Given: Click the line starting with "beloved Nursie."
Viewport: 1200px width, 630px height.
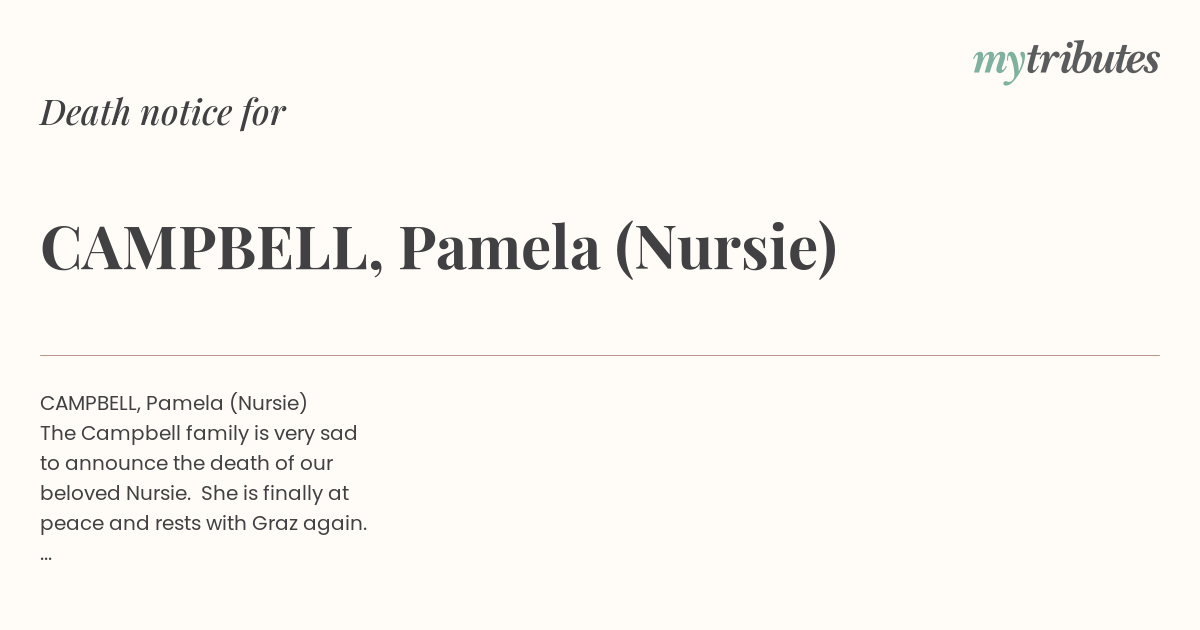Looking at the screenshot, I should pyautogui.click(x=194, y=493).
